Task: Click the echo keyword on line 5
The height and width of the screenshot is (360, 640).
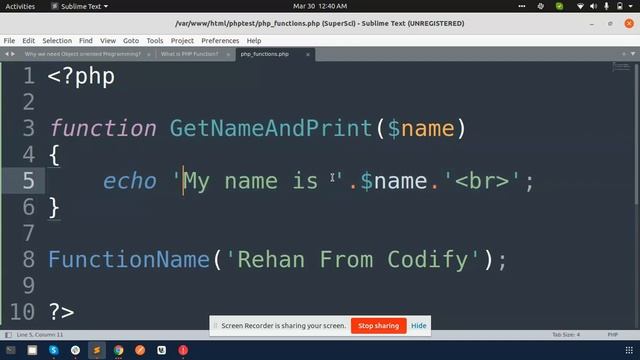Action: coord(129,180)
